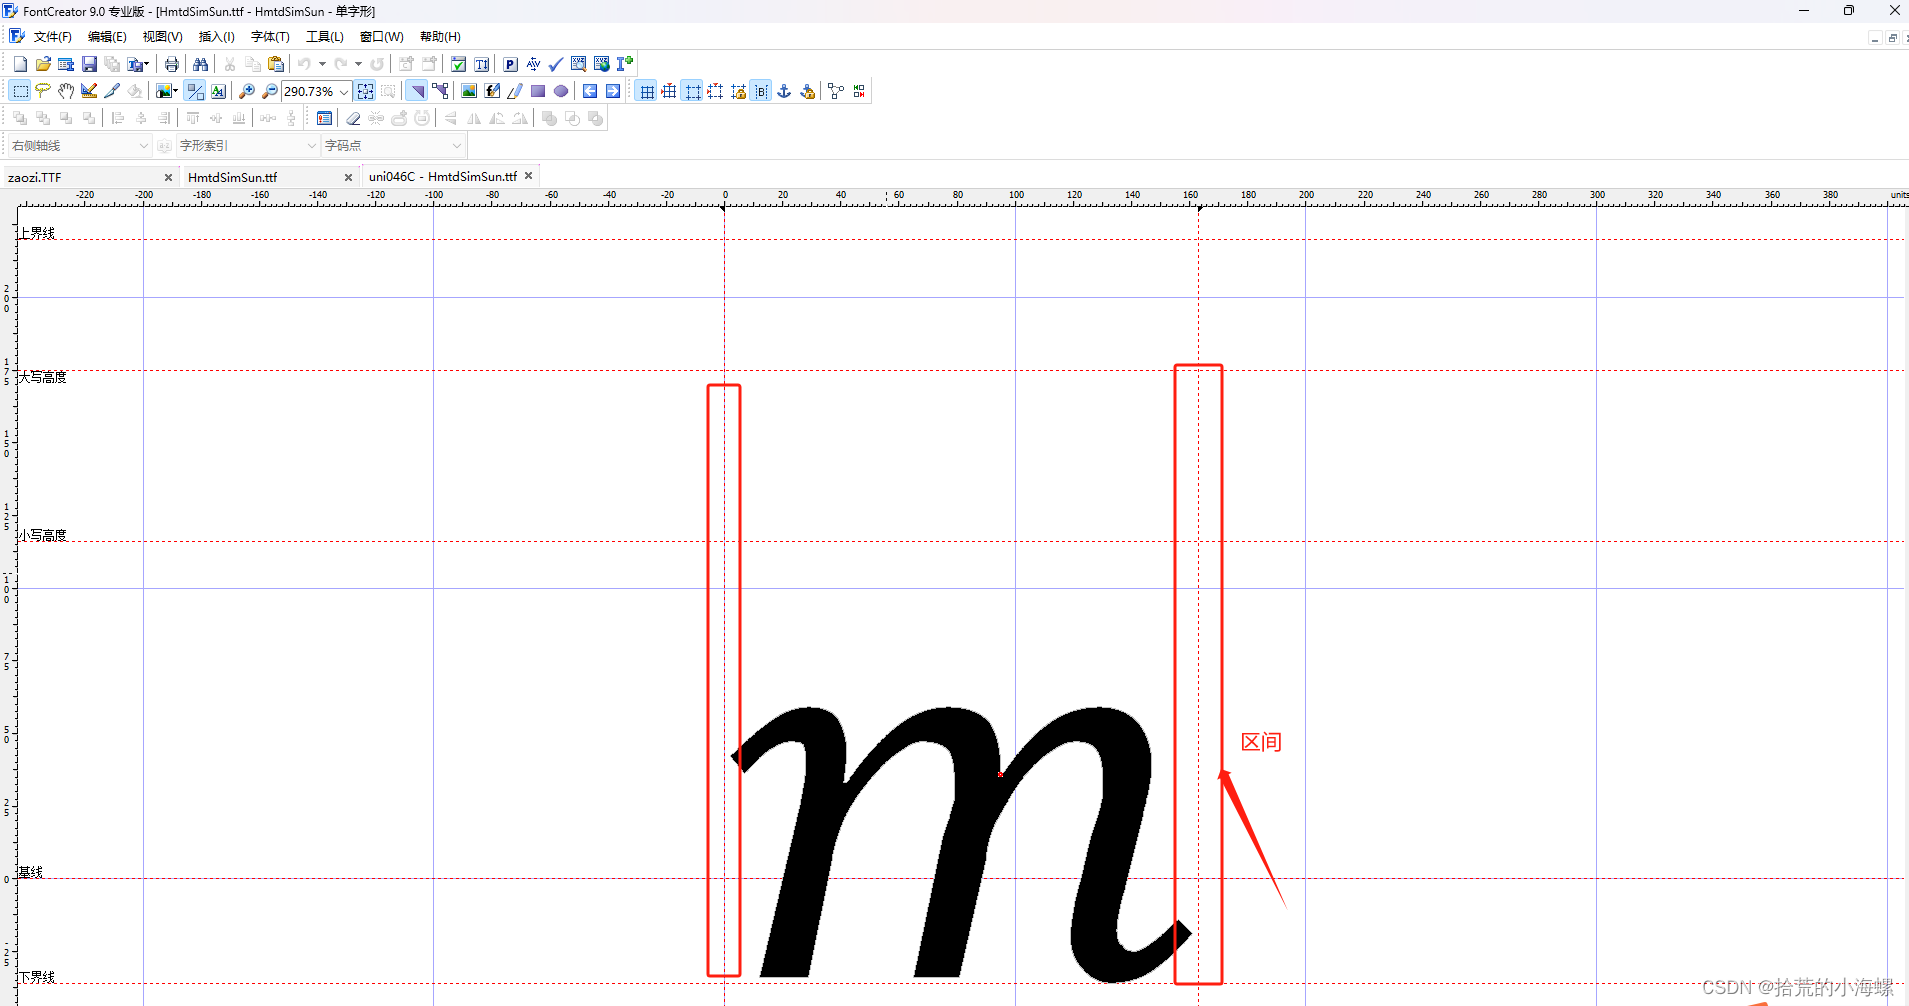The height and width of the screenshot is (1006, 1909).
Task: Switch to the zaozi.TTF tab
Action: 35,177
